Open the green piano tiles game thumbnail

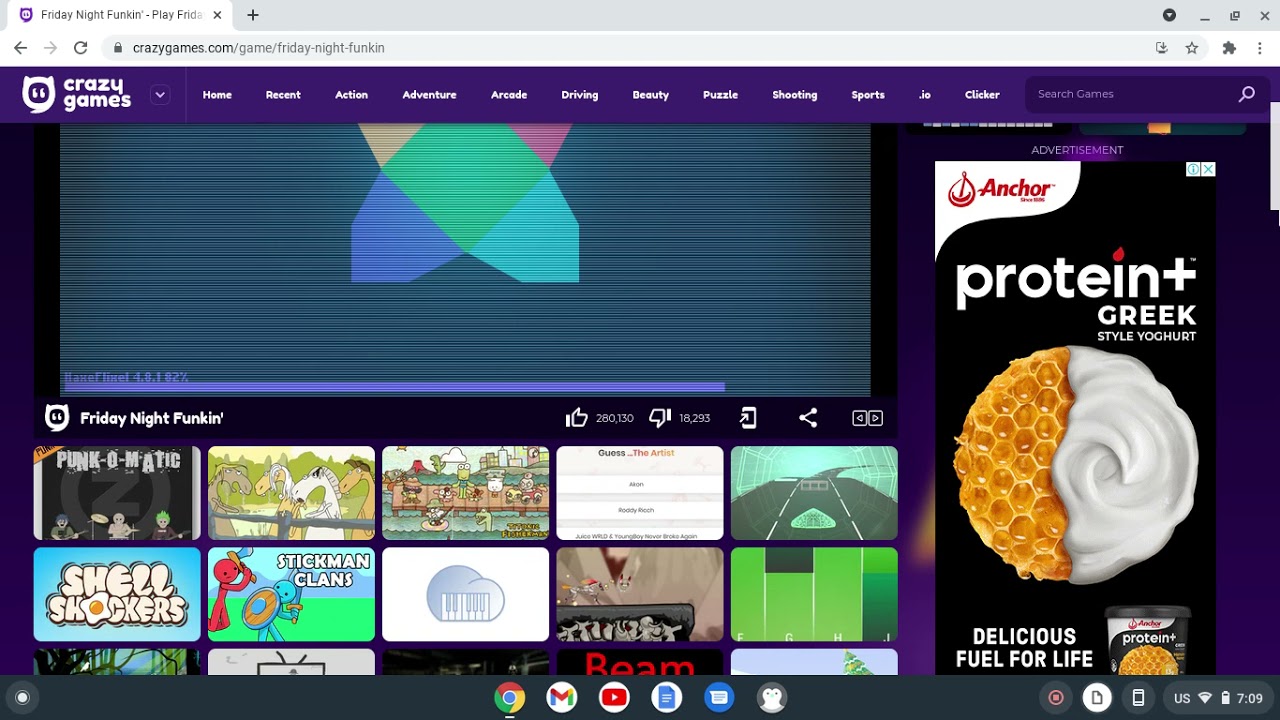click(814, 594)
